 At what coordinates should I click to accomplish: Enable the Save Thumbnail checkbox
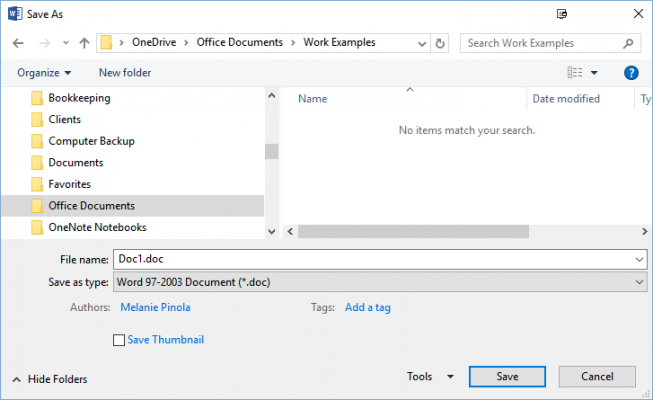click(120, 340)
